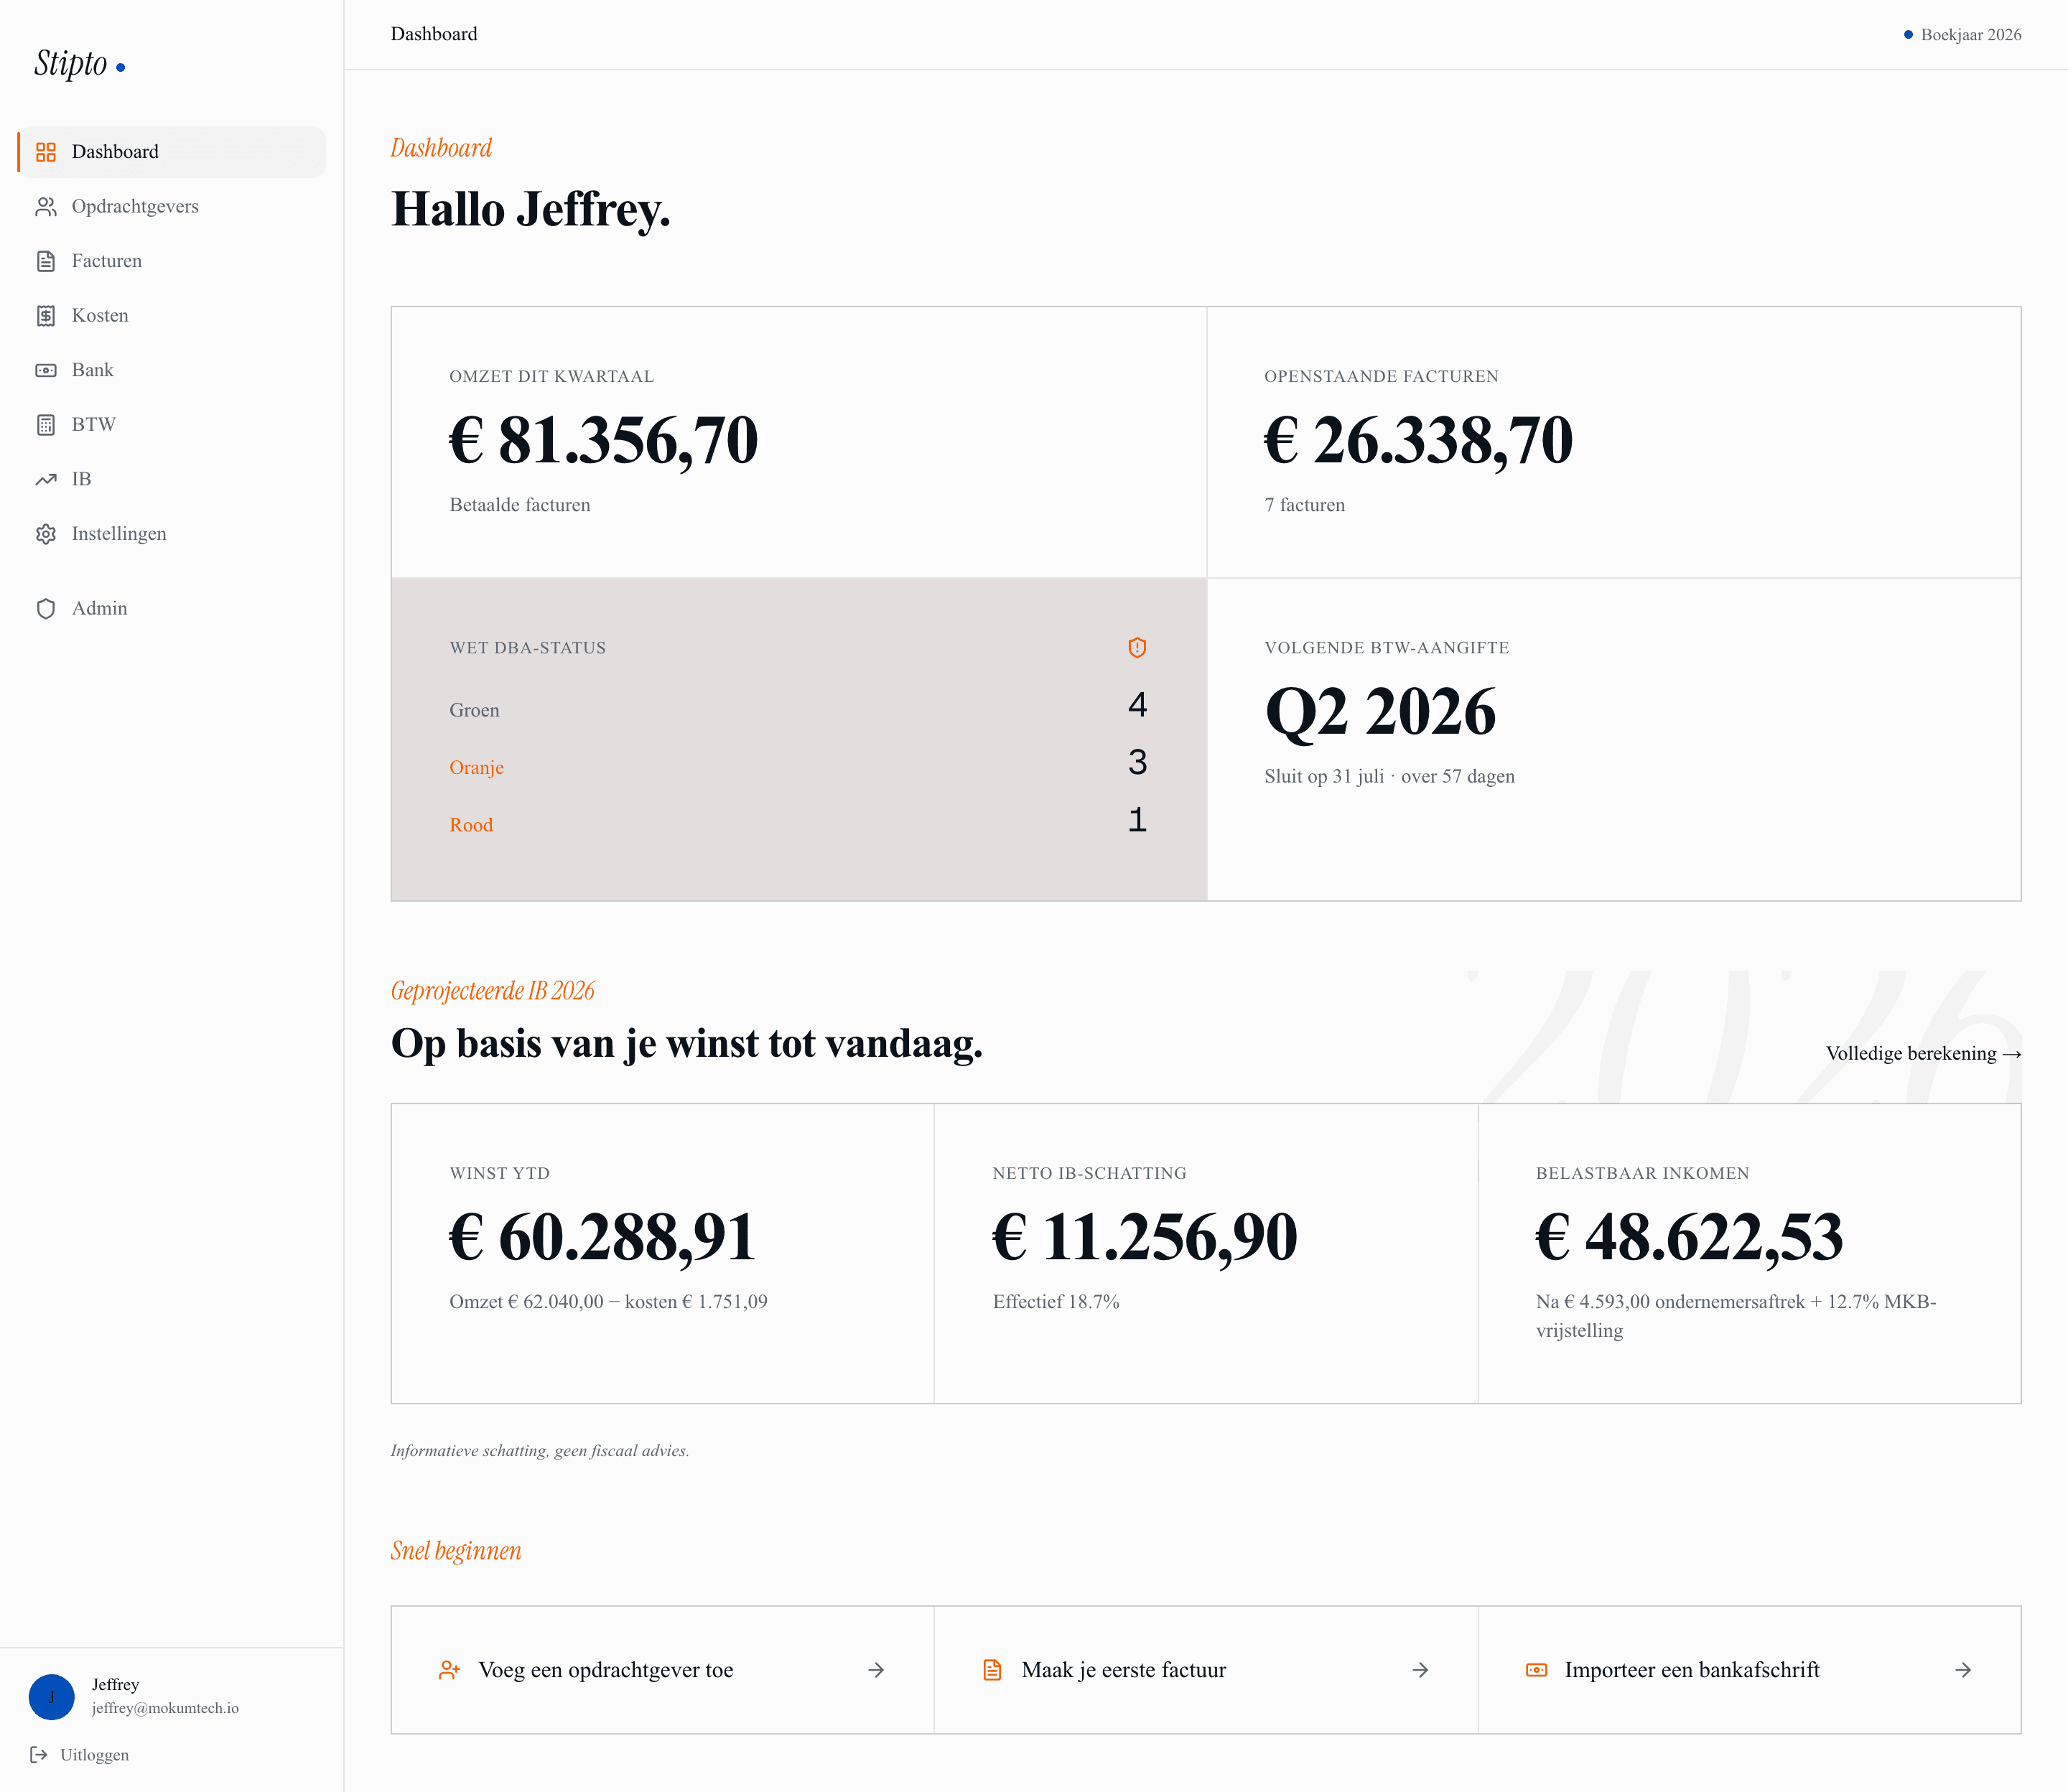Click the Uitloggen logout icon
This screenshot has height=1792, width=2068.
[x=39, y=1755]
